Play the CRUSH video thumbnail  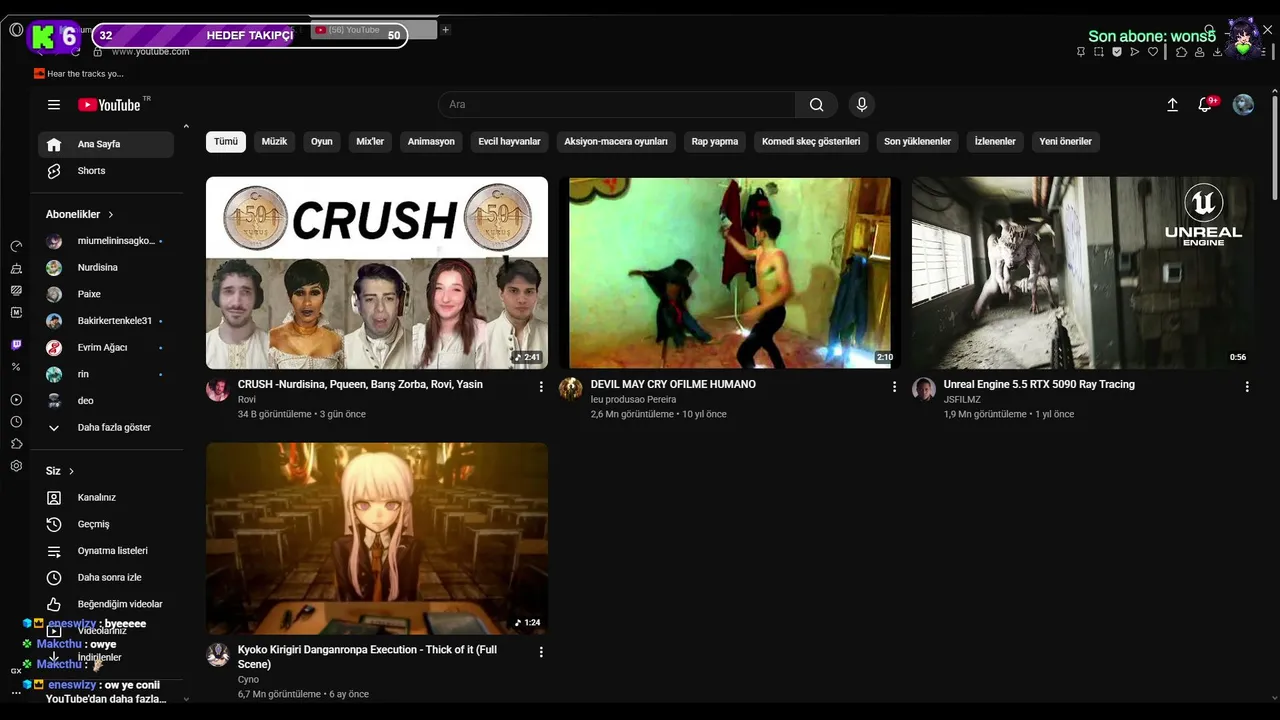377,273
